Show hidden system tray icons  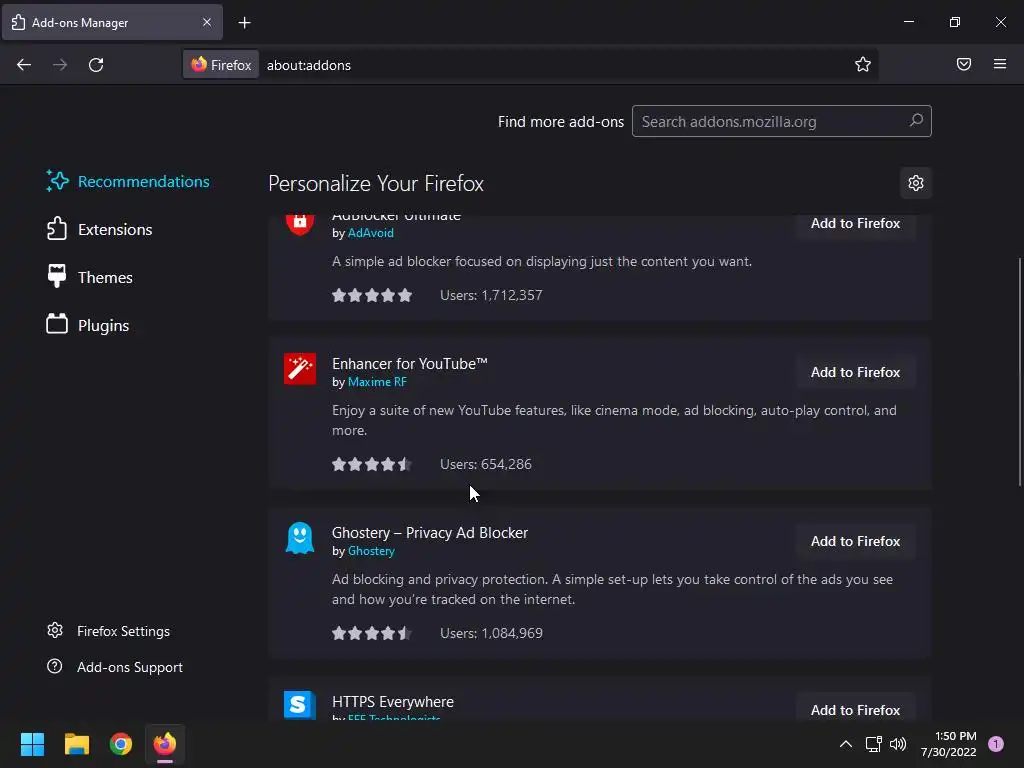tap(846, 744)
